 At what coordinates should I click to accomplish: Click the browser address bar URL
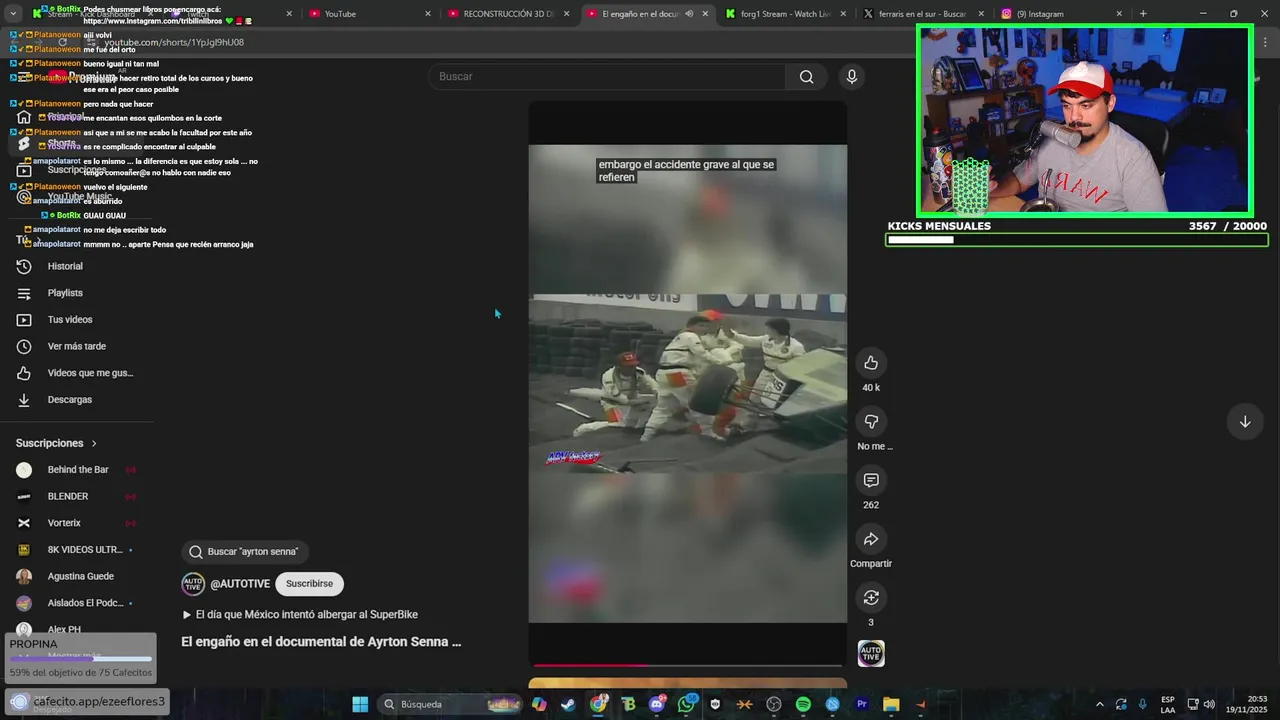click(x=174, y=43)
